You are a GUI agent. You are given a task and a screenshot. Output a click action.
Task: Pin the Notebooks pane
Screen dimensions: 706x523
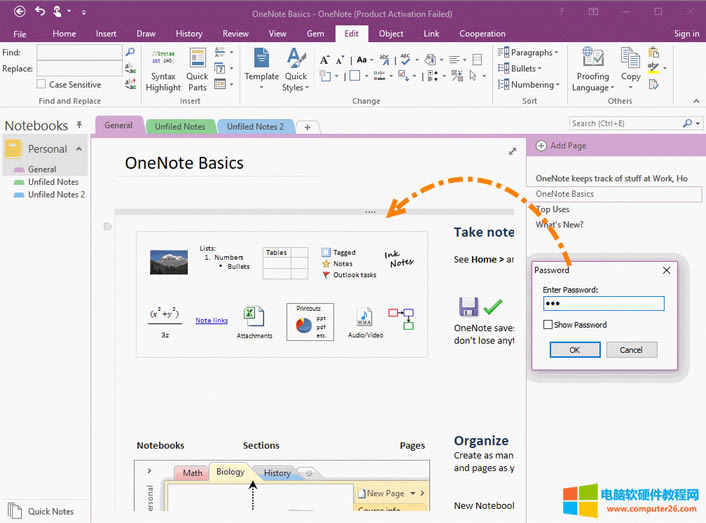pos(79,126)
